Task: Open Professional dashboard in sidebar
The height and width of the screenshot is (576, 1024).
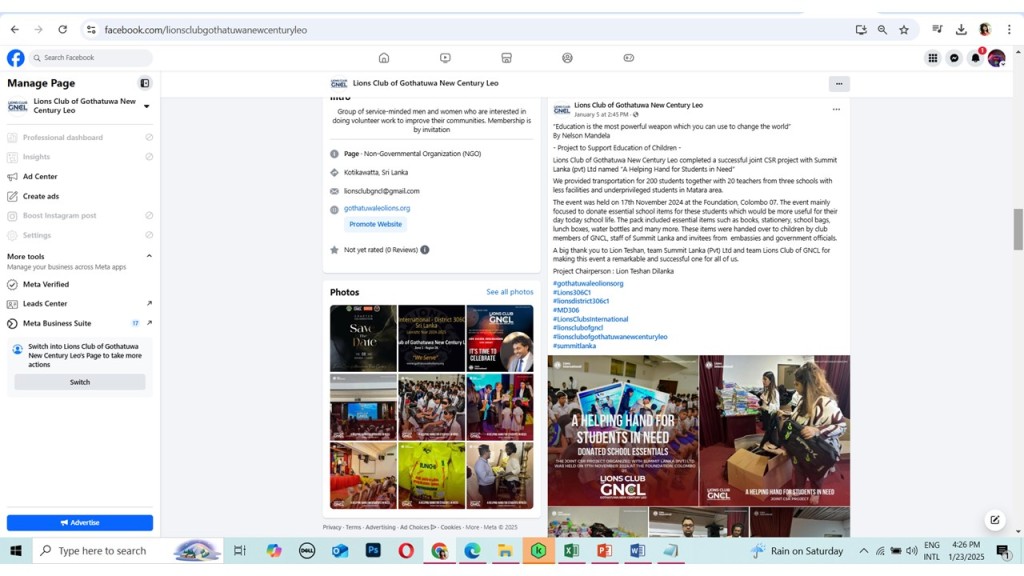Action: point(80,137)
